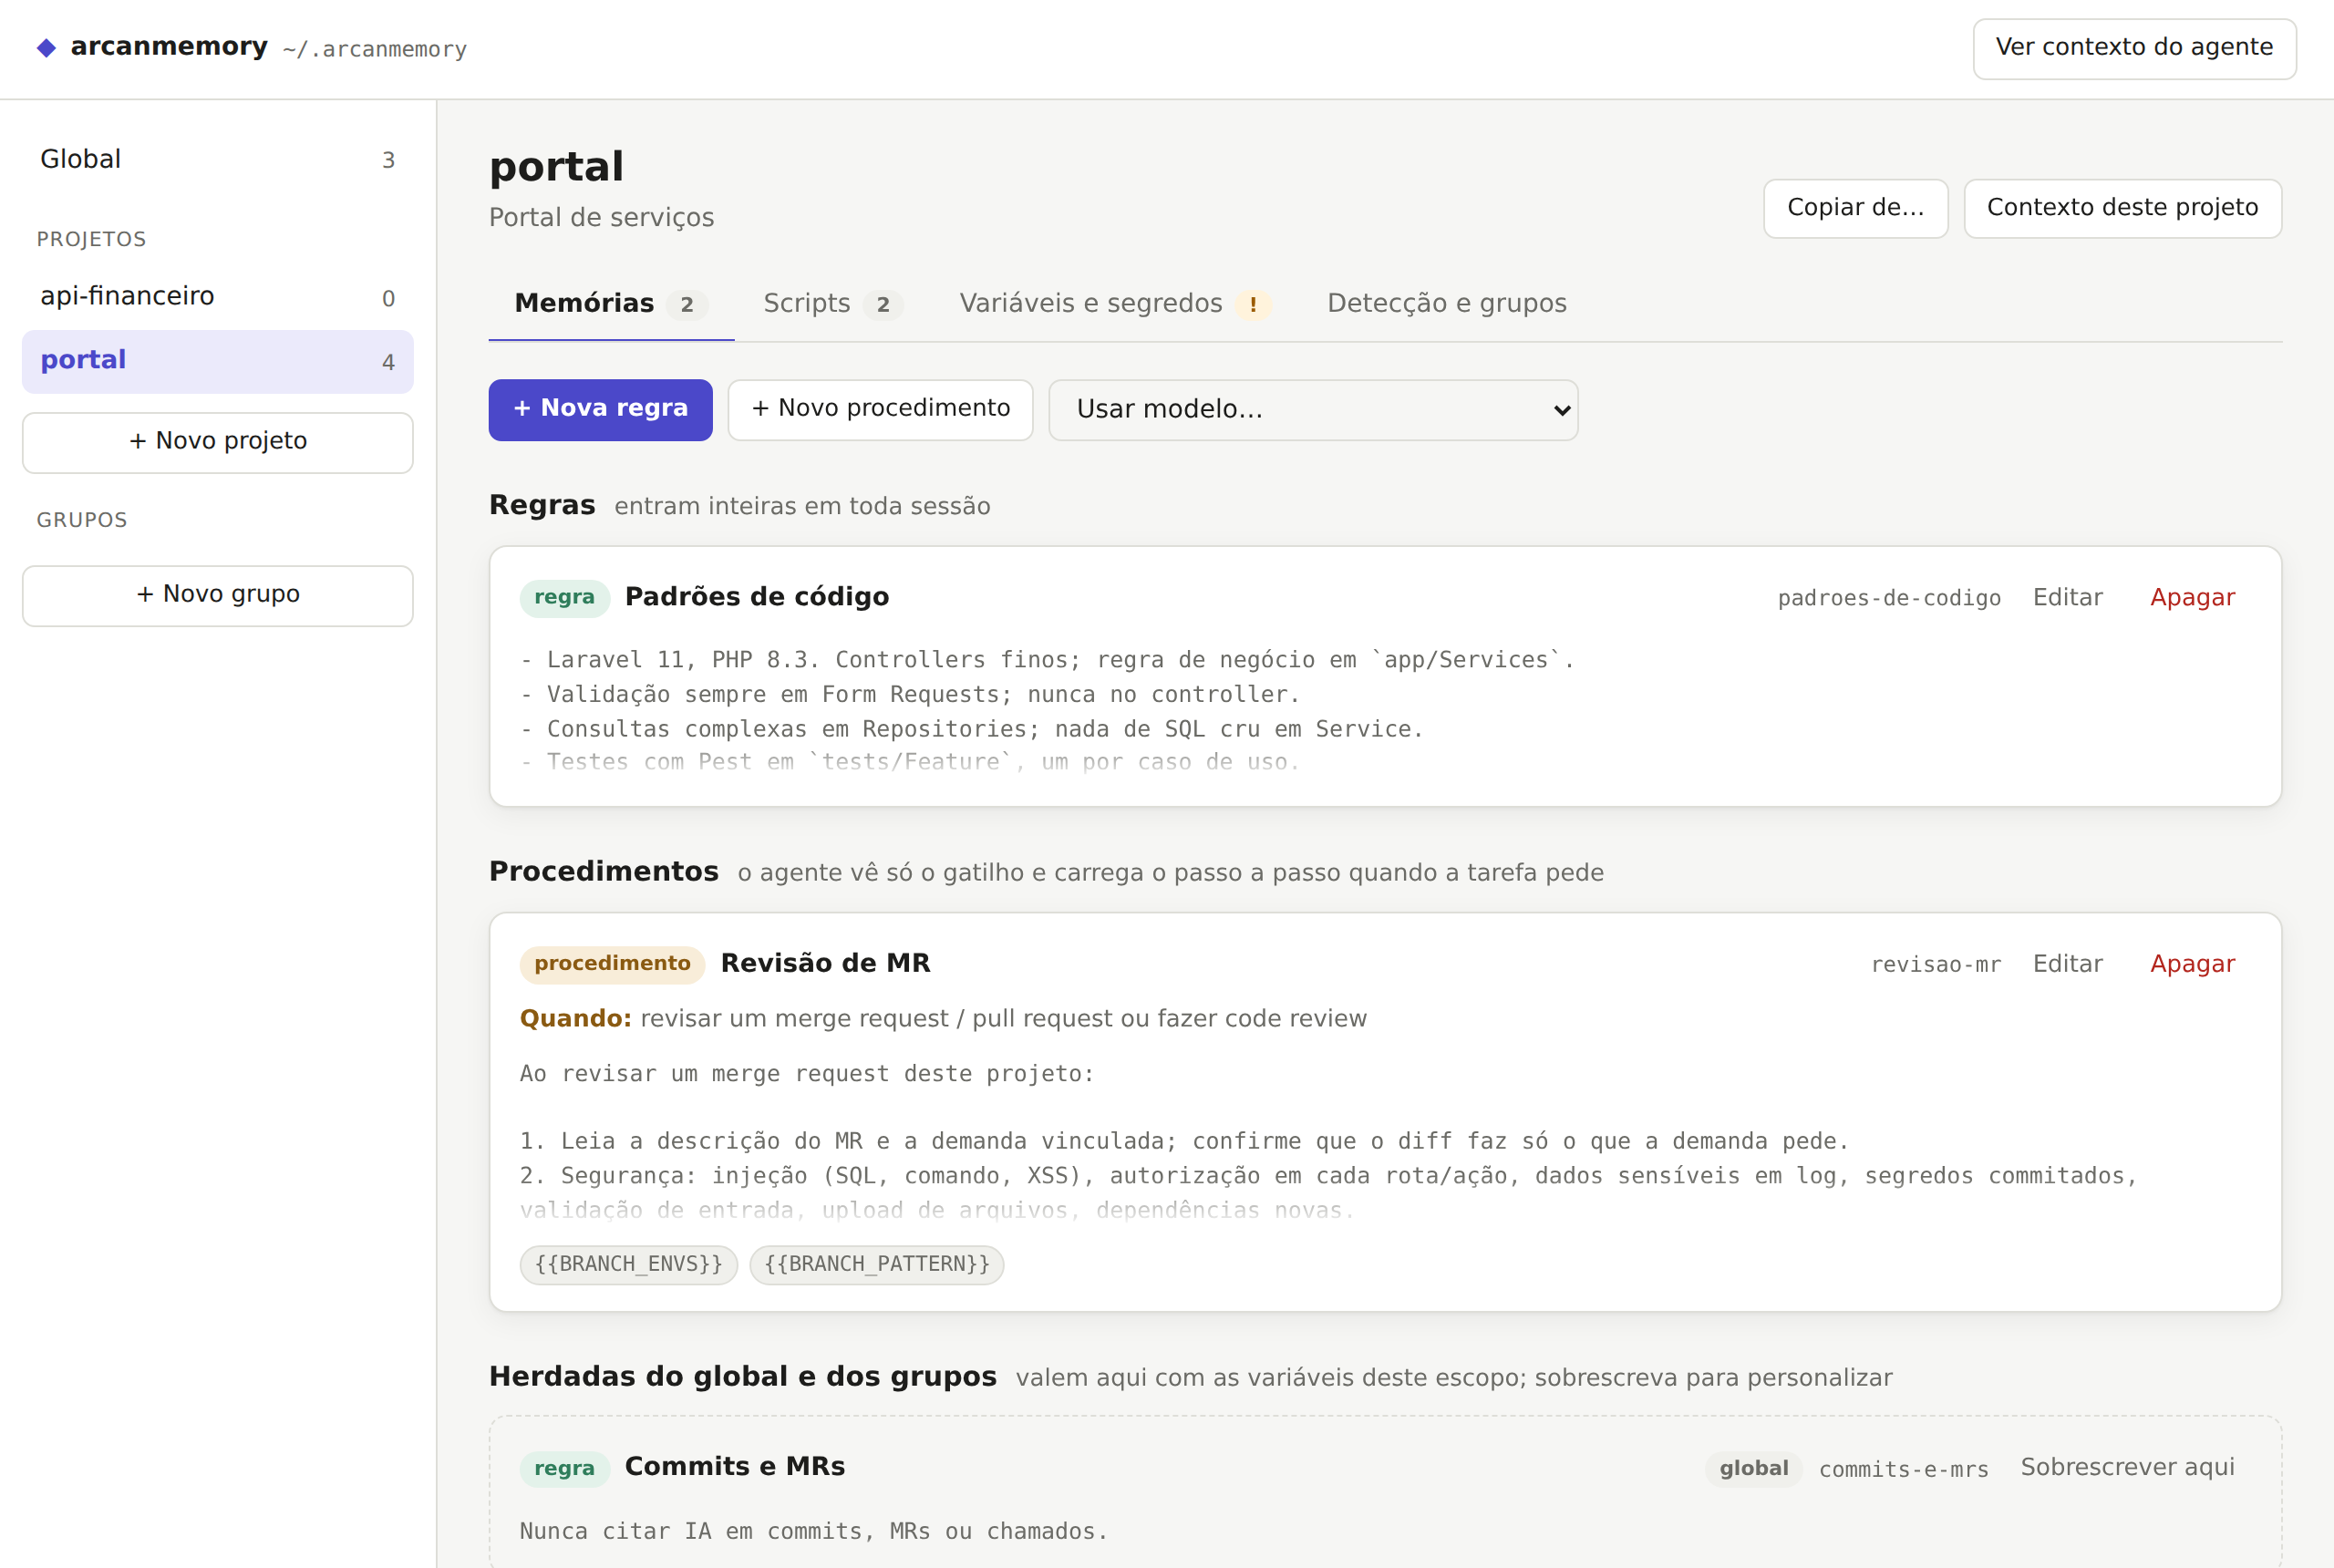Viewport: 2334px width, 1568px height.
Task: Click the Commits e MRs title
Action: (x=735, y=1467)
